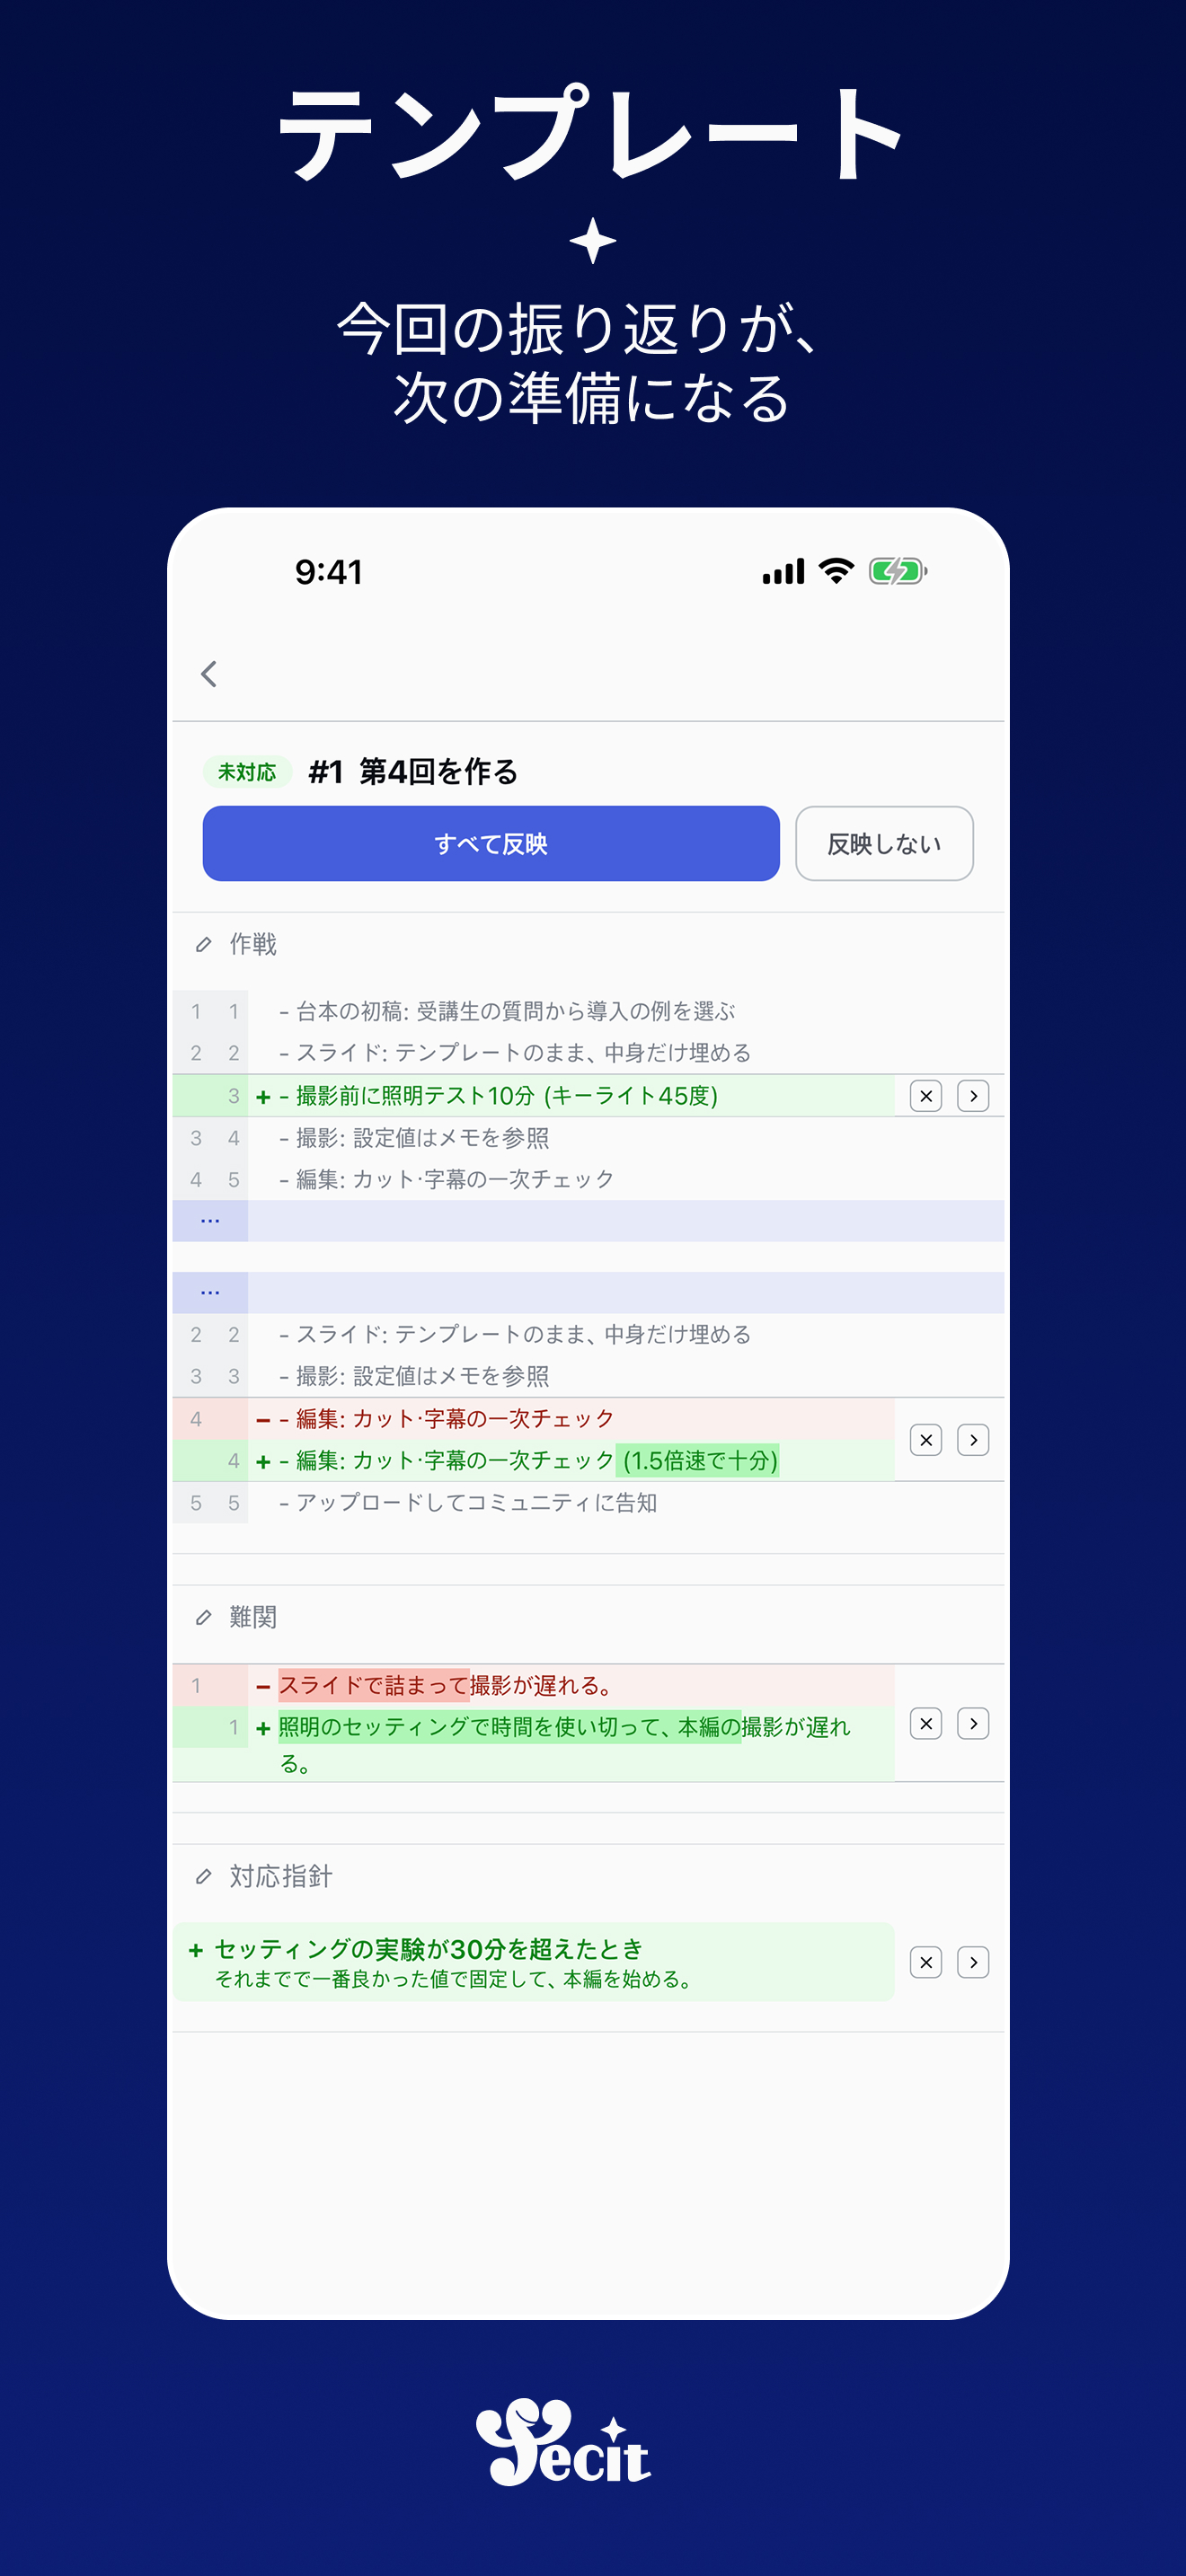Apply the 照明のセッティング change with arrow

click(x=973, y=1724)
